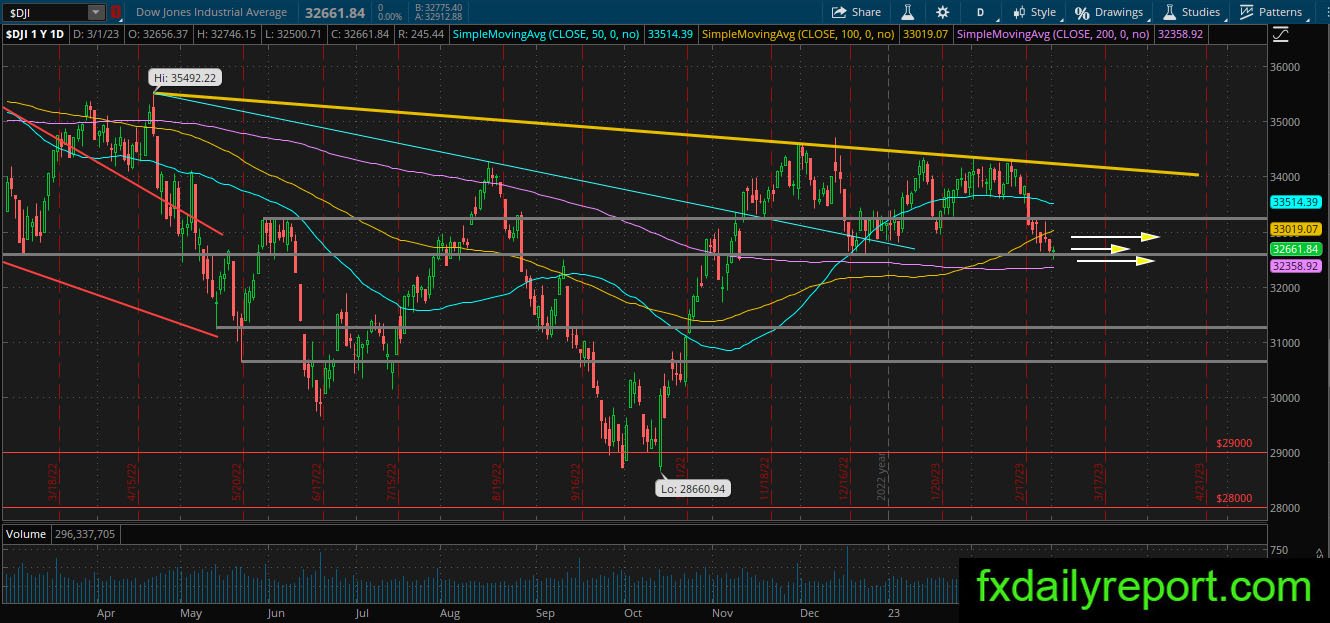The image size is (1330, 623).
Task: Open the Style candlestick menu
Action: (x=1034, y=12)
